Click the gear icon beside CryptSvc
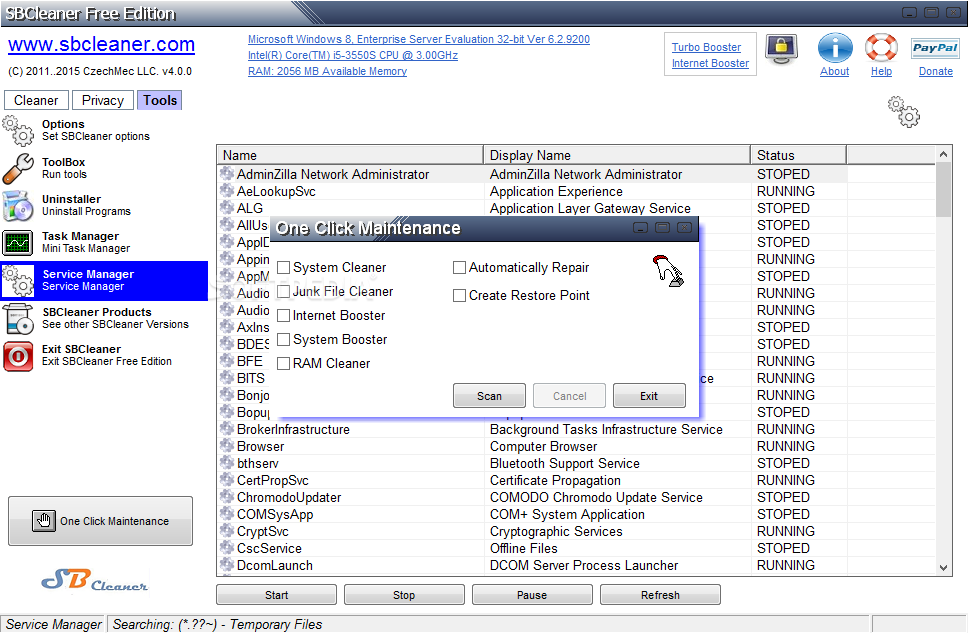 (x=227, y=531)
